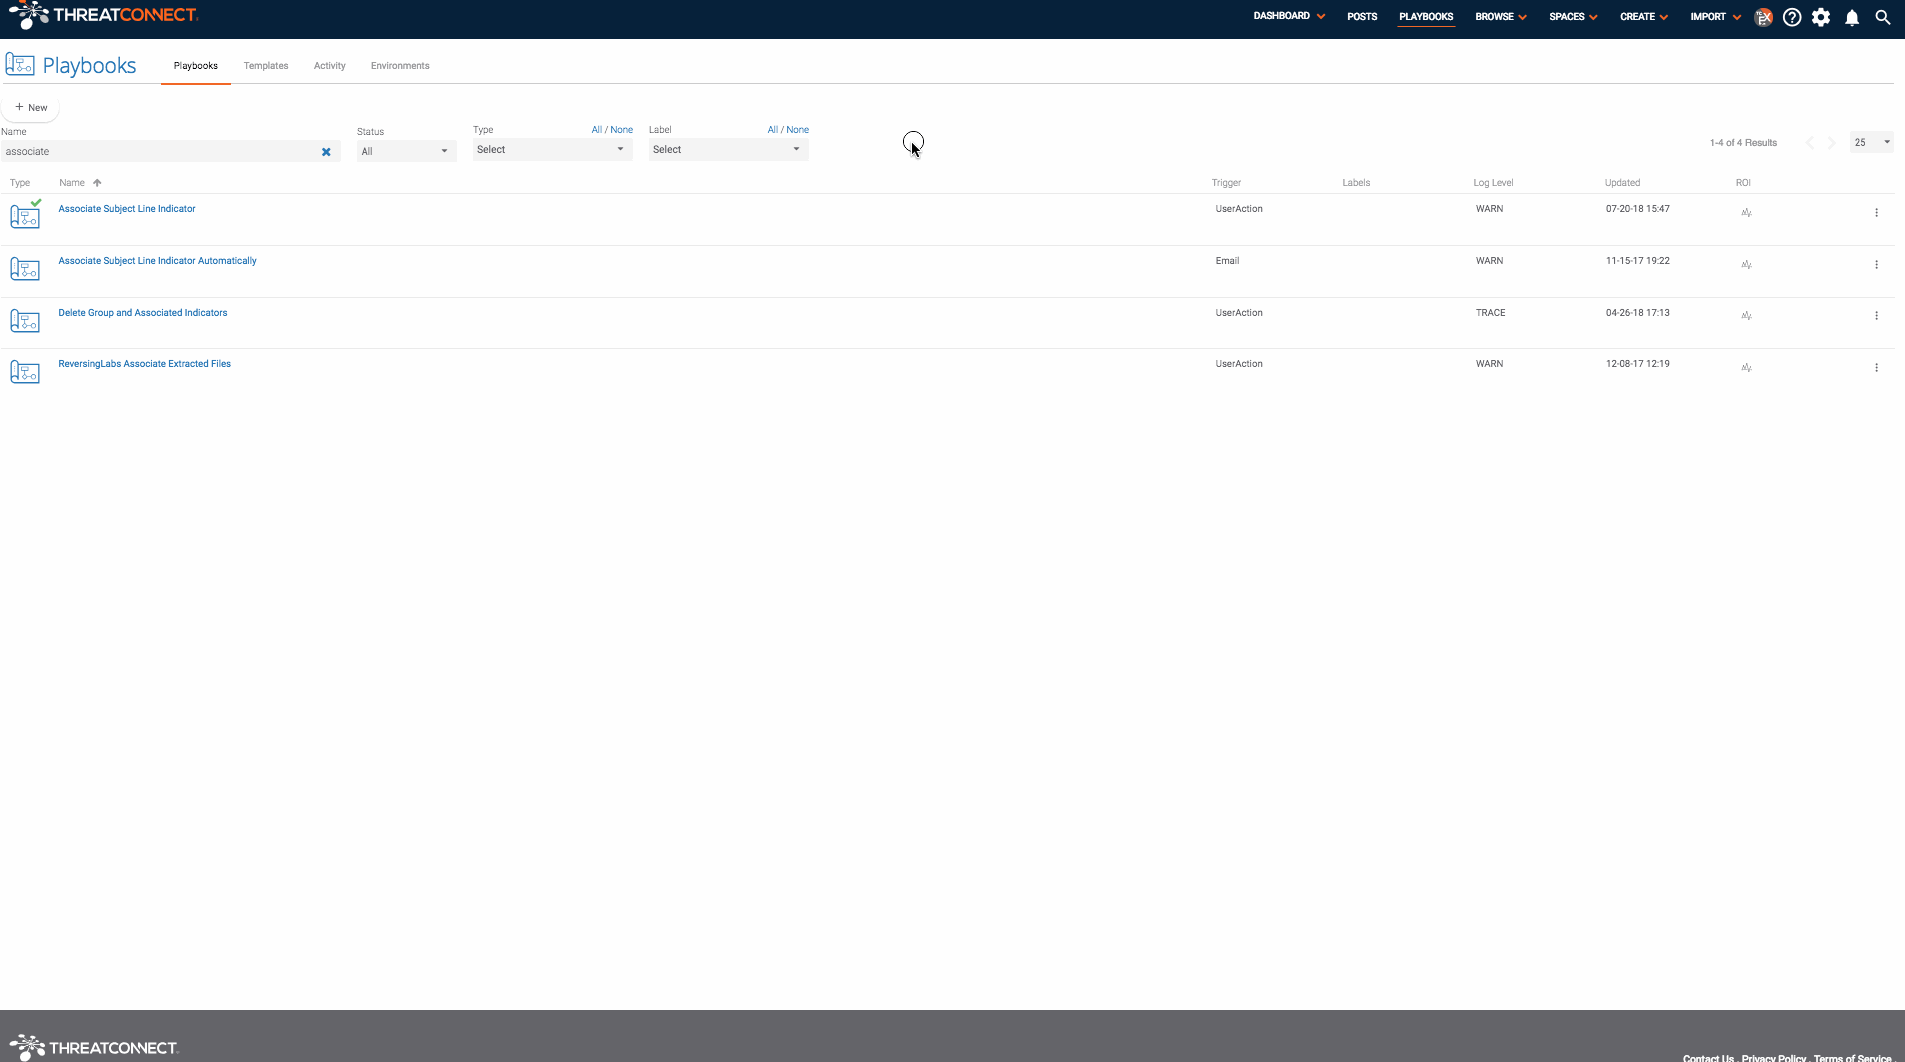The width and height of the screenshot is (1905, 1062).
Task: Open the TC Exchange icon in top bar
Action: coord(1763,17)
